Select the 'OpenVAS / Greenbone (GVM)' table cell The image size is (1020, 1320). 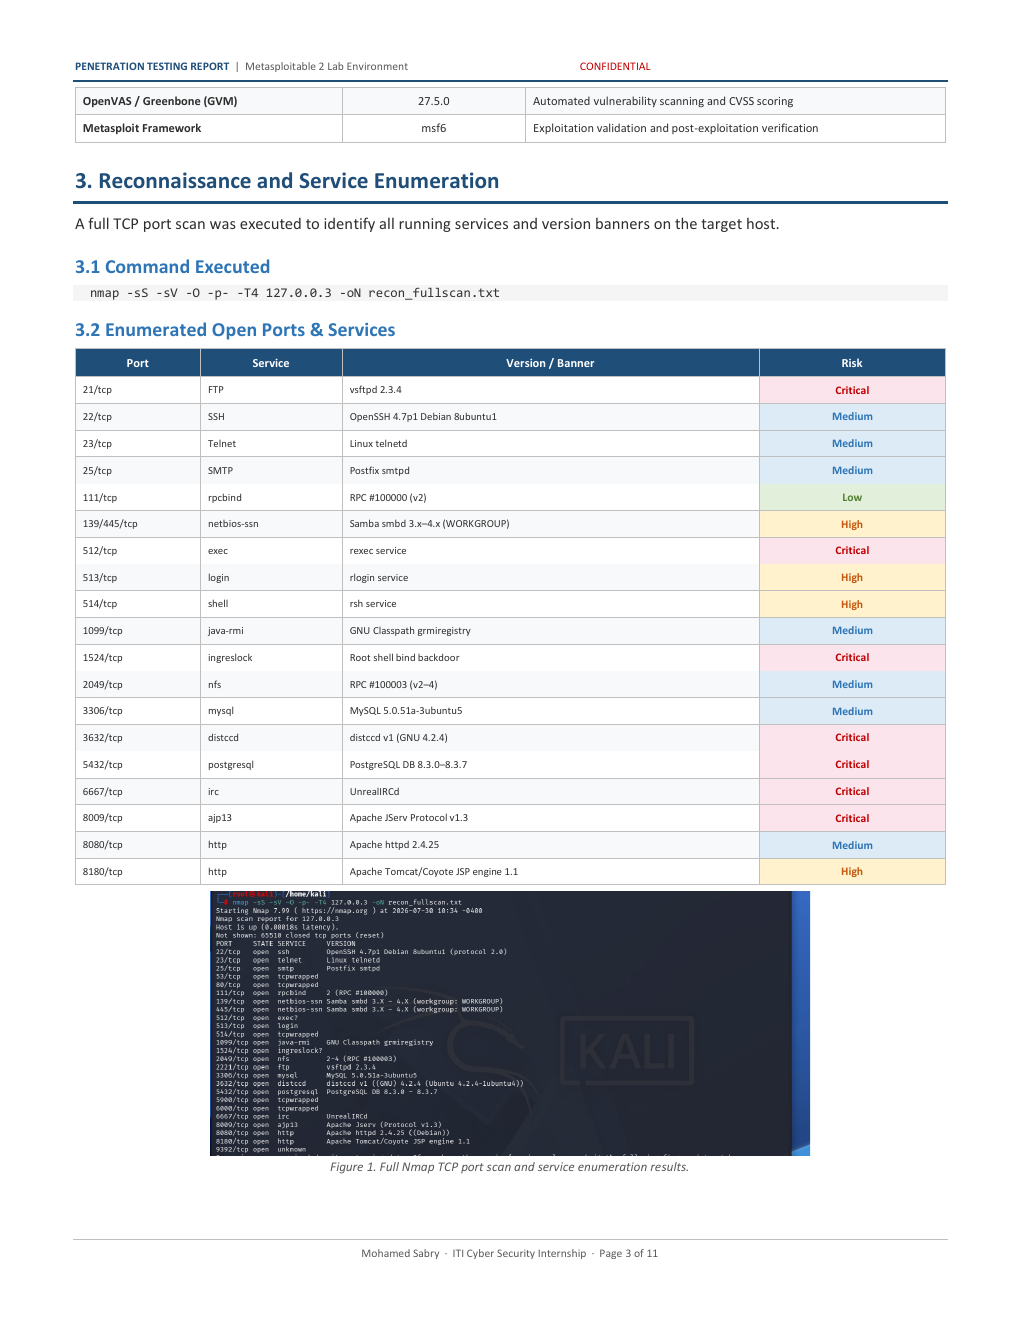point(209,101)
